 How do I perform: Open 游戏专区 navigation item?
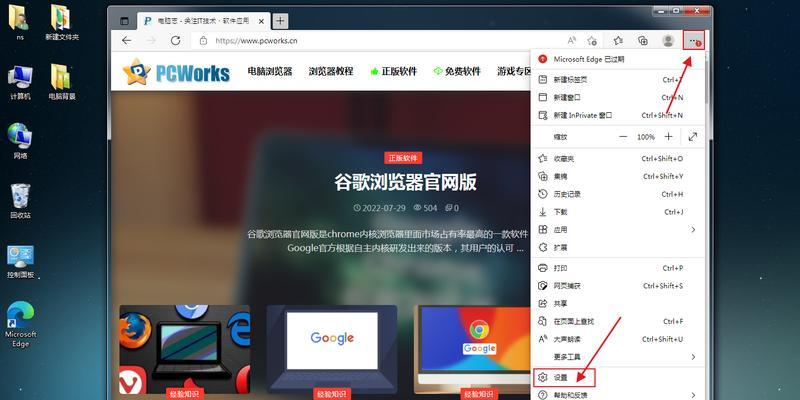[514, 71]
